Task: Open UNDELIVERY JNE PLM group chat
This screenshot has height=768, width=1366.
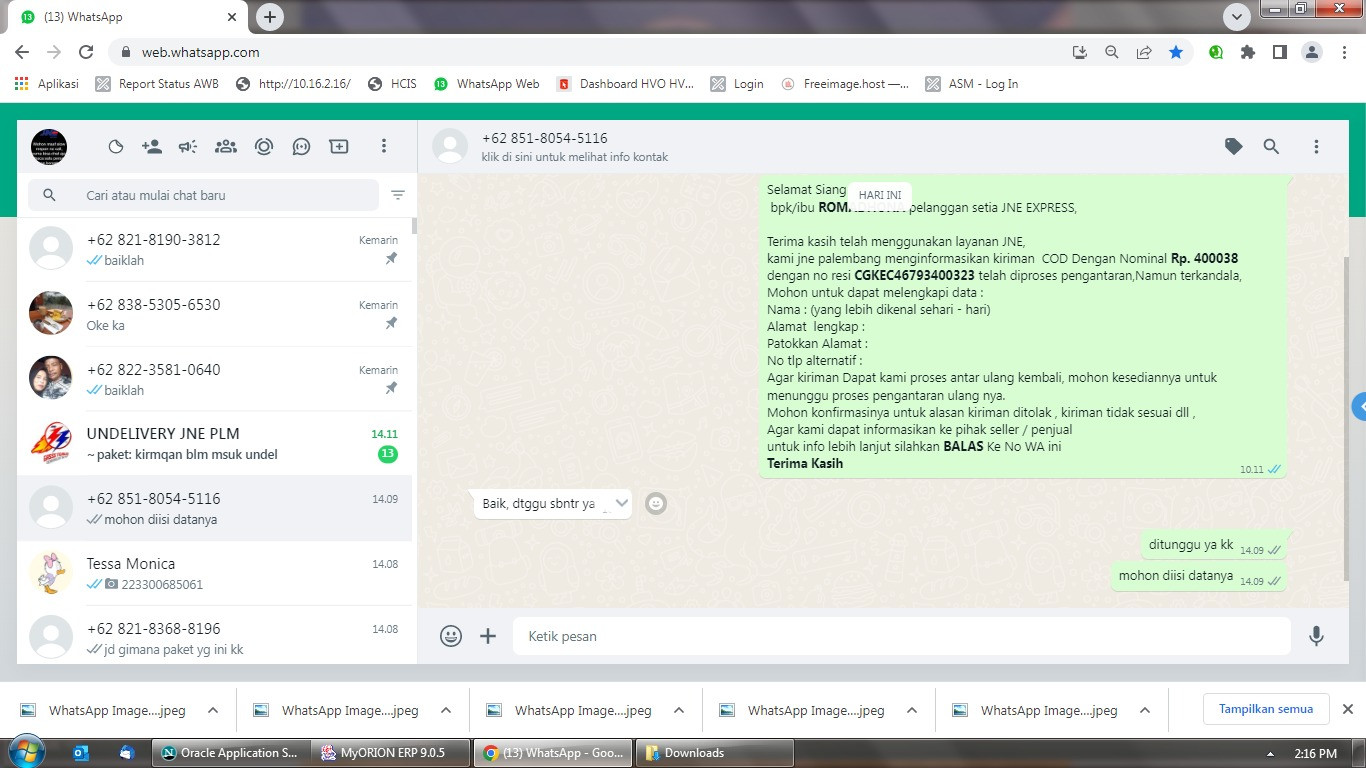Action: [214, 444]
